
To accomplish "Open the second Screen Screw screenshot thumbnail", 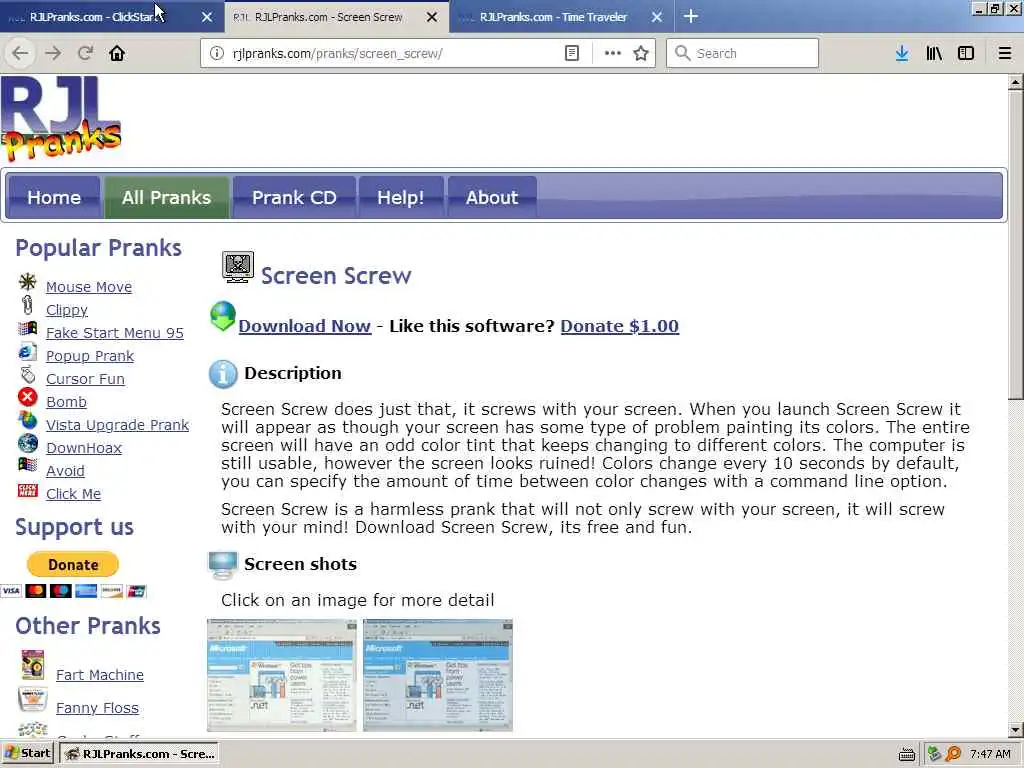I will pyautogui.click(x=438, y=675).
